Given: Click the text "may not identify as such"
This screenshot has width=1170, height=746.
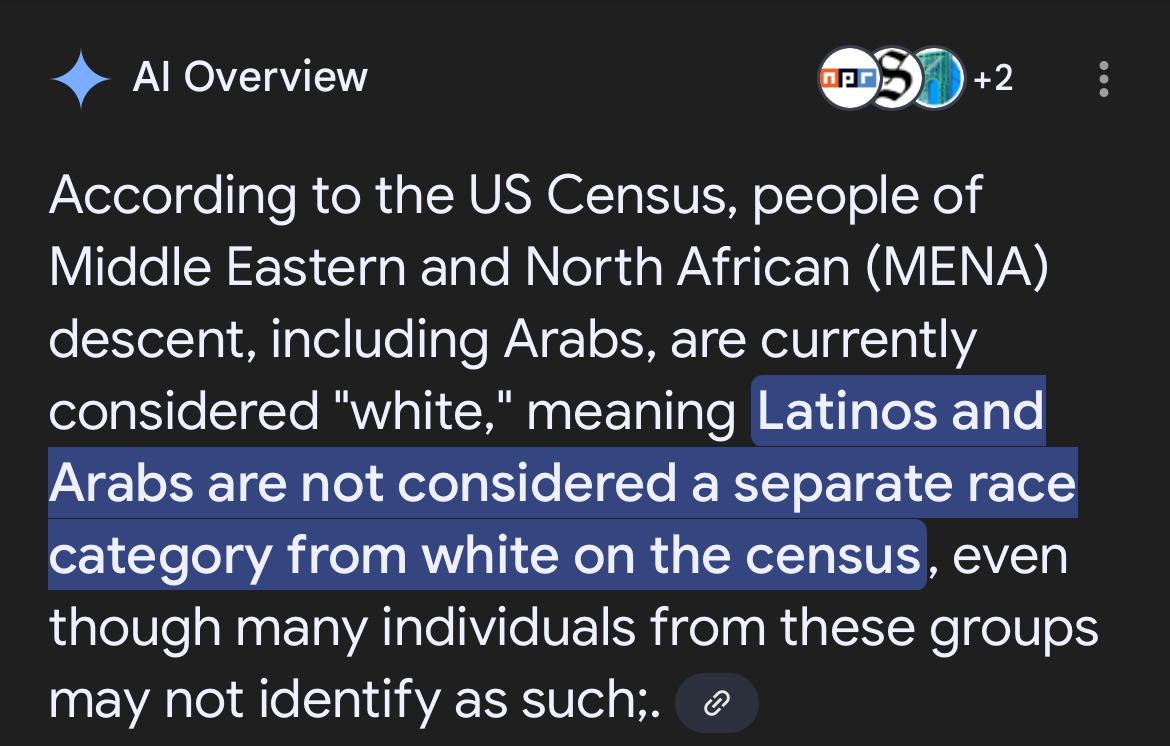Looking at the screenshot, I should coord(350,701).
